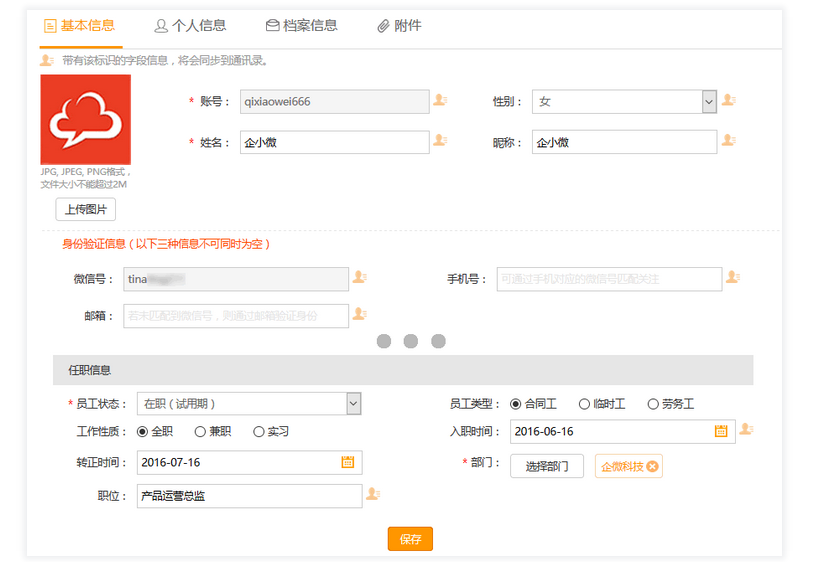This screenshot has width=836, height=562.
Task: Select the 合同工 radio button
Action: (x=516, y=404)
